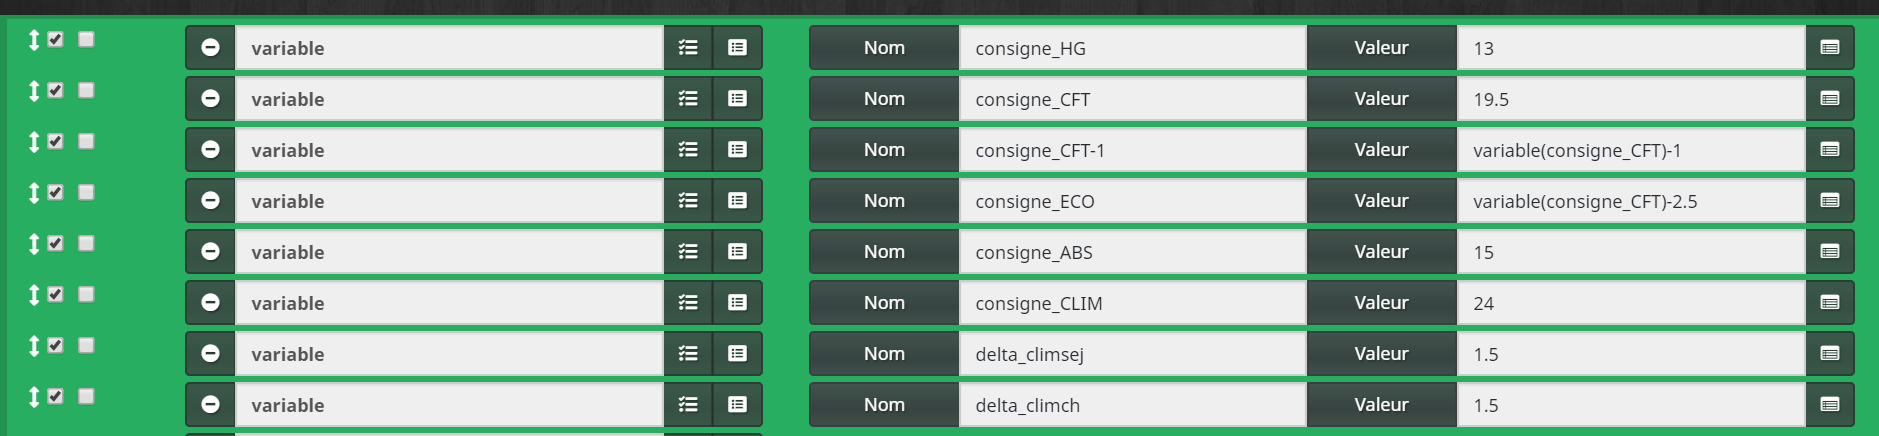Open command picker icon for consigne_ABS row
The height and width of the screenshot is (436, 1879).
pos(737,252)
